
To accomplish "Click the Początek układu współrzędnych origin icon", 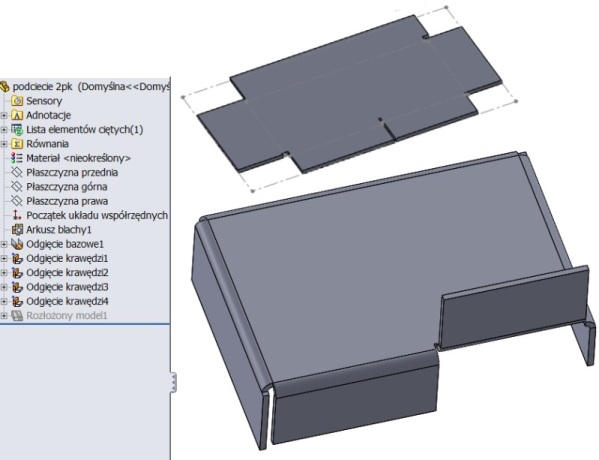I will coord(17,215).
